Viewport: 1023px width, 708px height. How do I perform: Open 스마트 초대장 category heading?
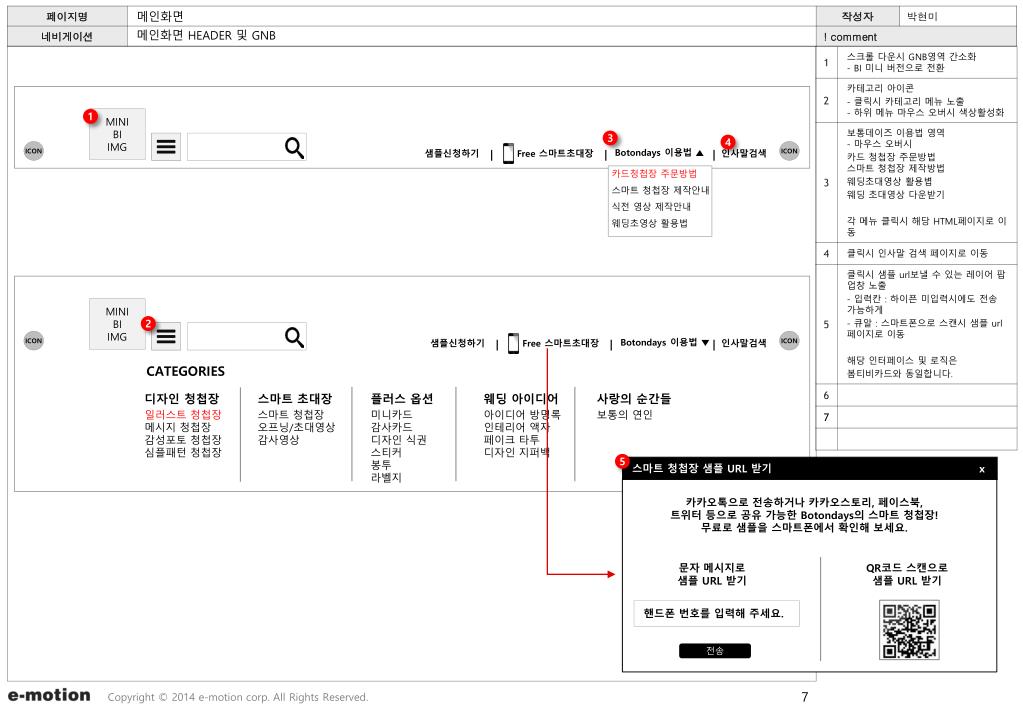295,399
